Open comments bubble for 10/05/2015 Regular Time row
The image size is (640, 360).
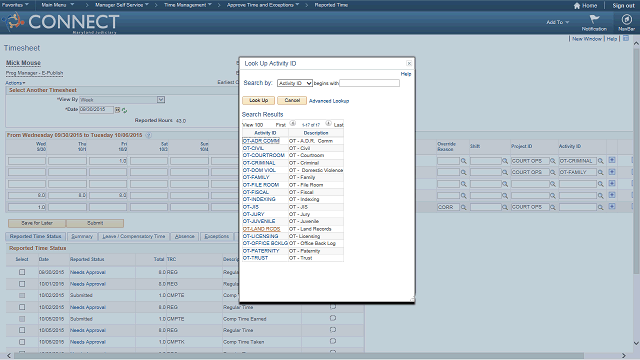click(x=333, y=329)
